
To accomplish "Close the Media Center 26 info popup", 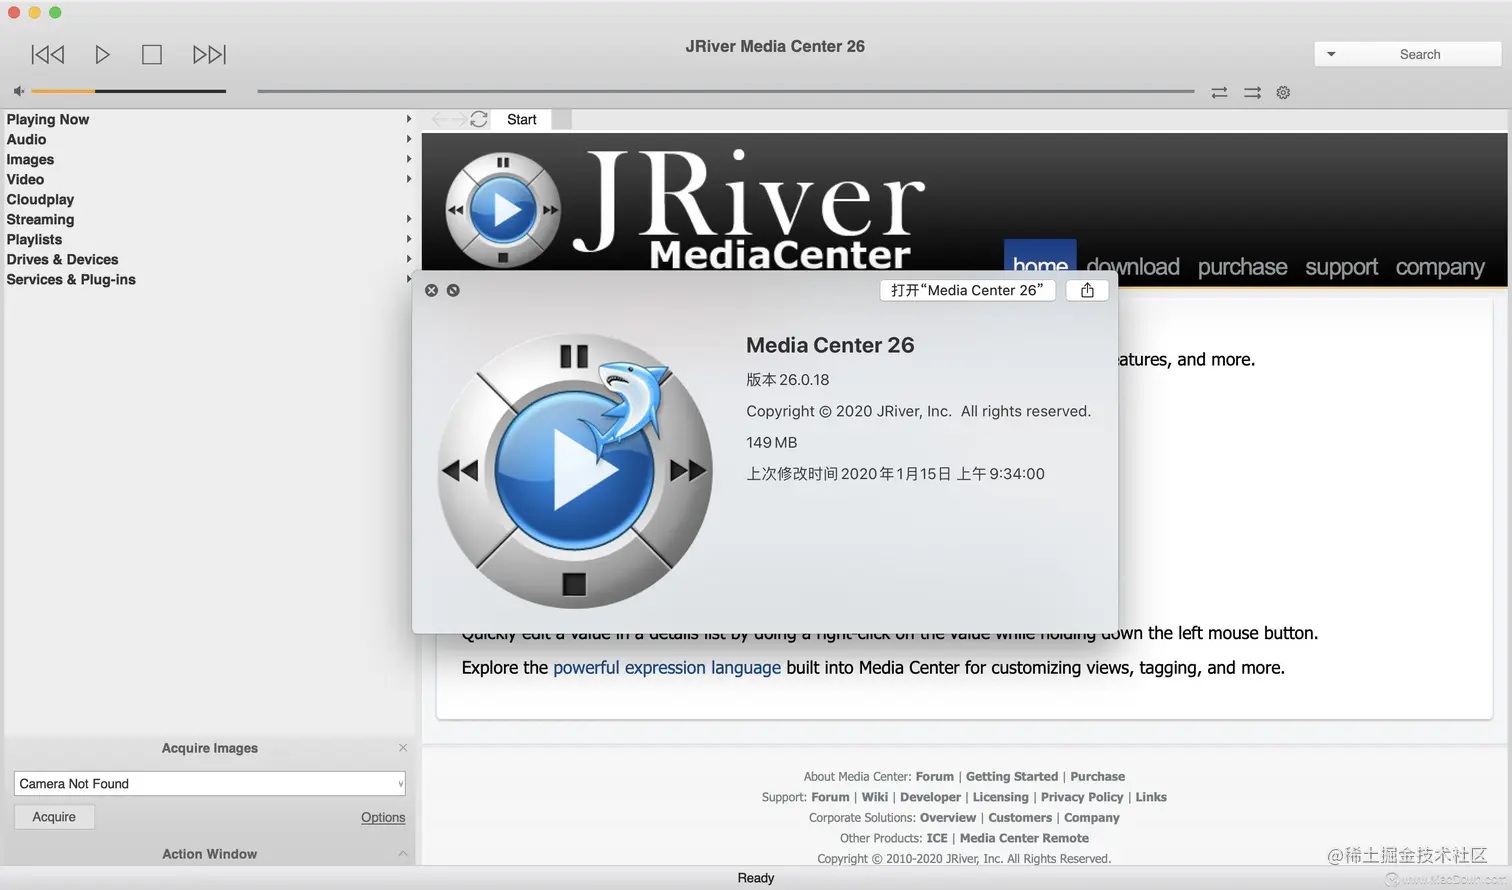I will click(431, 290).
